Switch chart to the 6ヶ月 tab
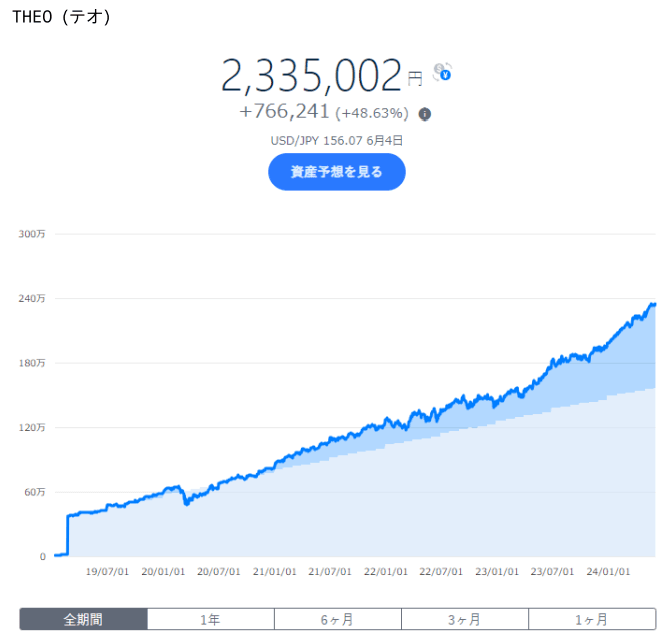 (x=337, y=619)
